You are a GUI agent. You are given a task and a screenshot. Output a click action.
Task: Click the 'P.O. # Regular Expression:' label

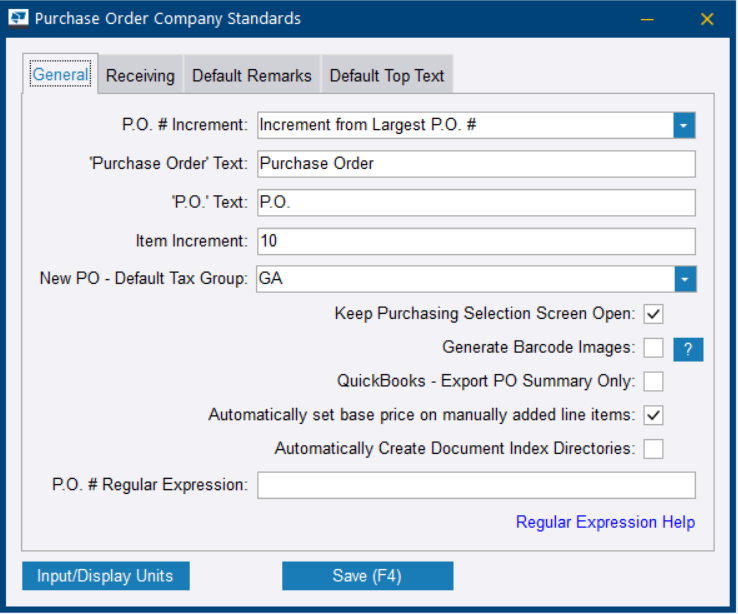(150, 485)
